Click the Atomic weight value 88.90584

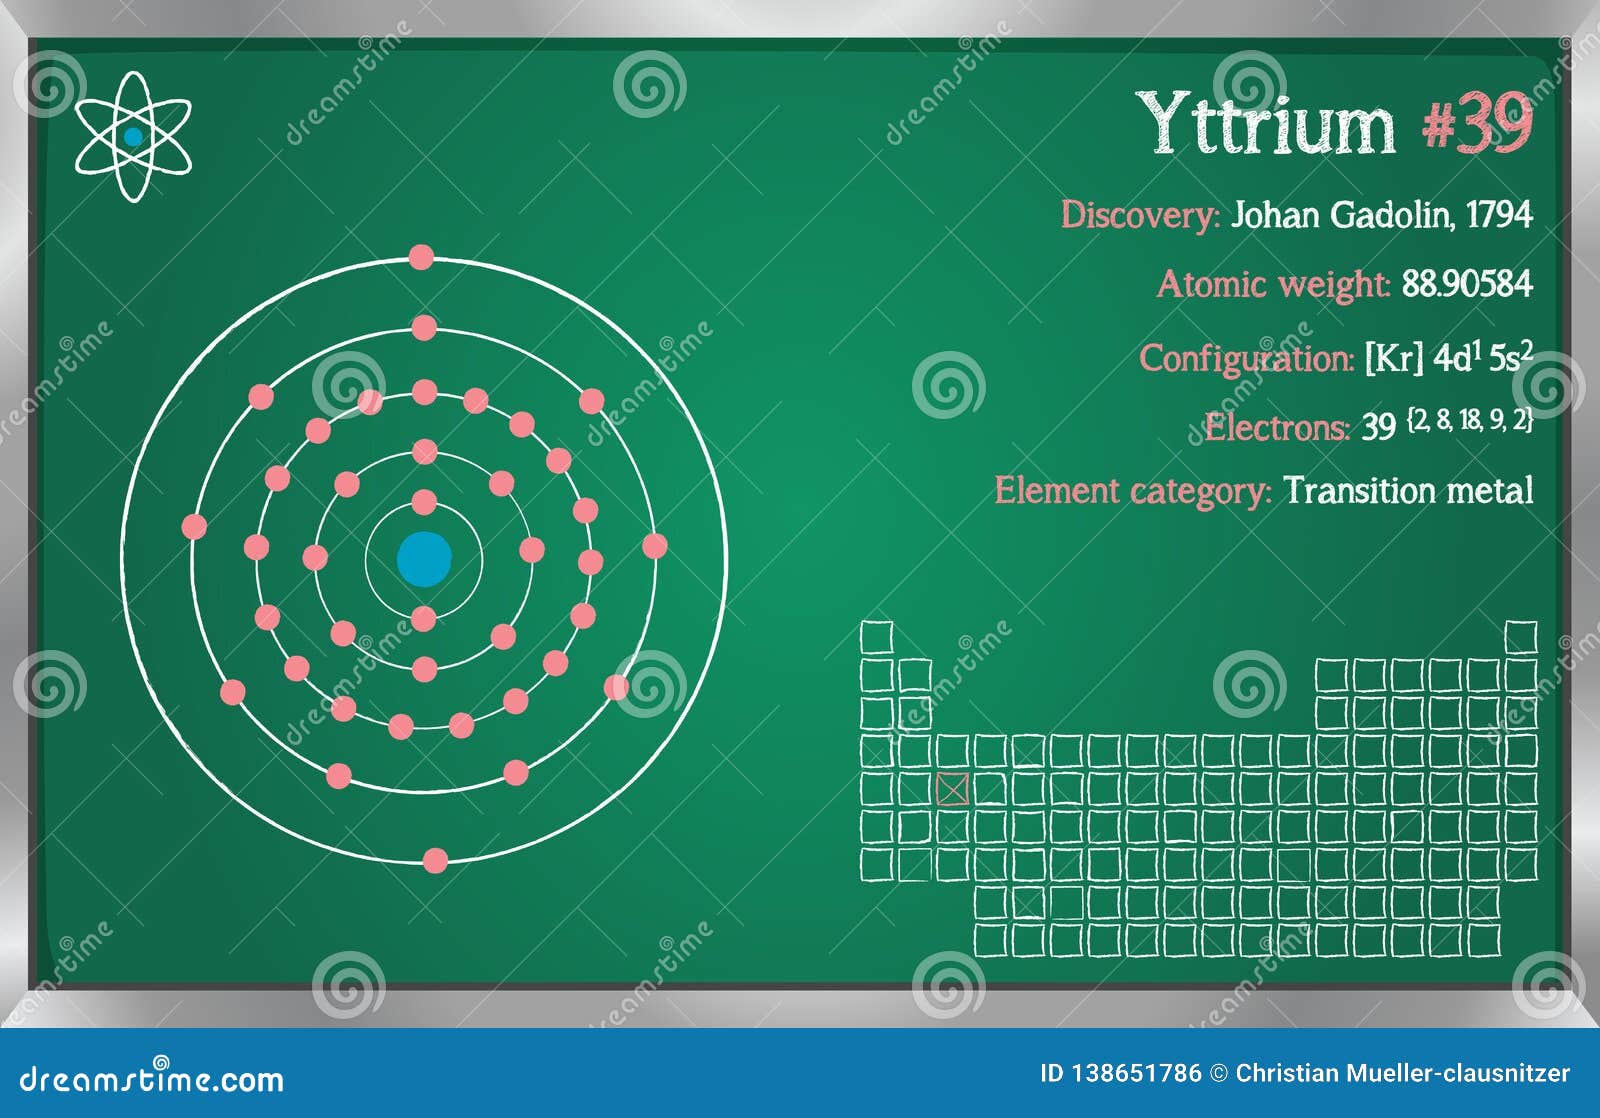click(1464, 287)
